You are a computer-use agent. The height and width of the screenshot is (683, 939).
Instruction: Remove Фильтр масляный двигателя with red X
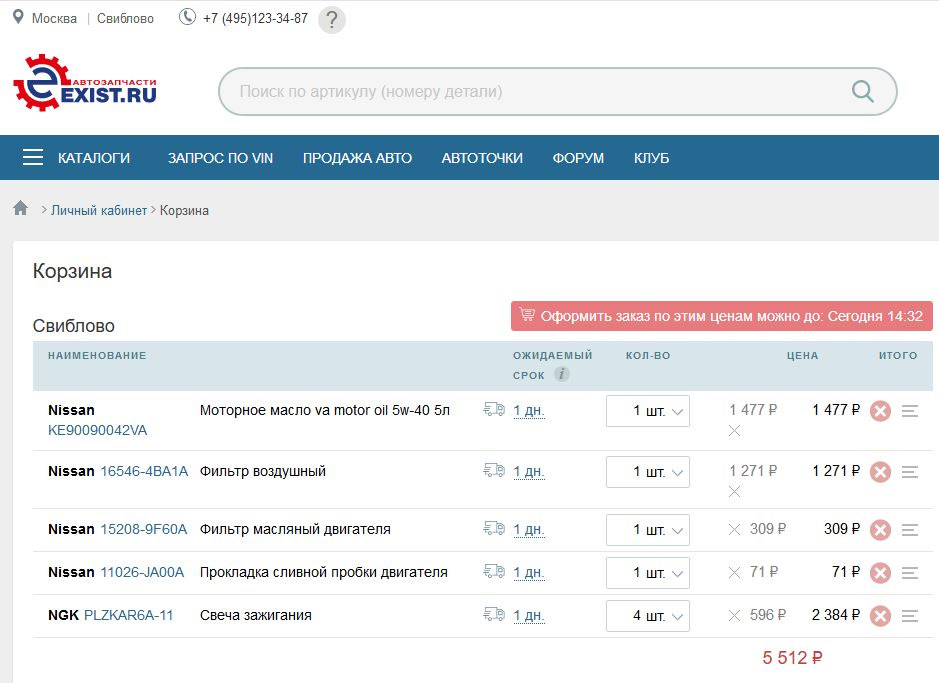click(x=880, y=530)
